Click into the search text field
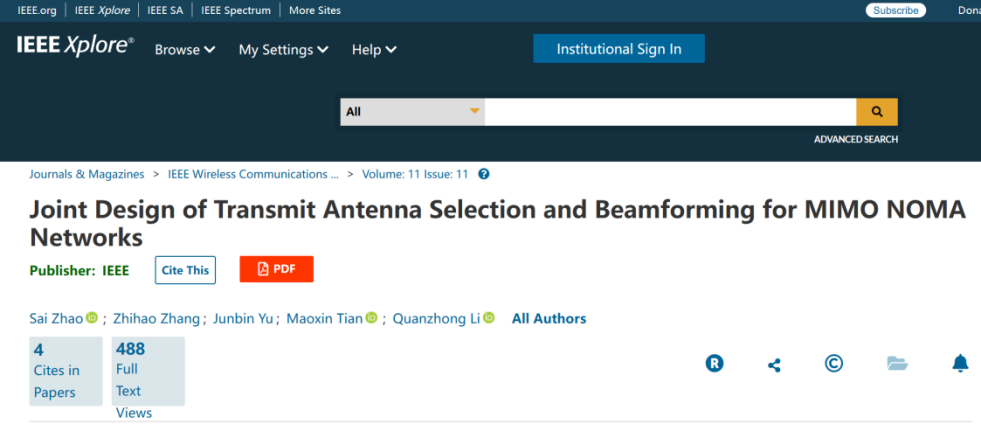This screenshot has width=981, height=424. [670, 112]
